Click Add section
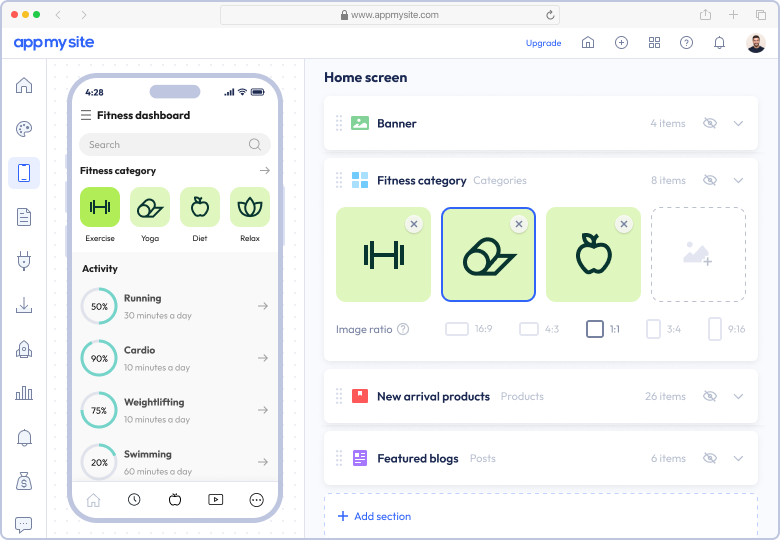The width and height of the screenshot is (780, 540). 375,516
